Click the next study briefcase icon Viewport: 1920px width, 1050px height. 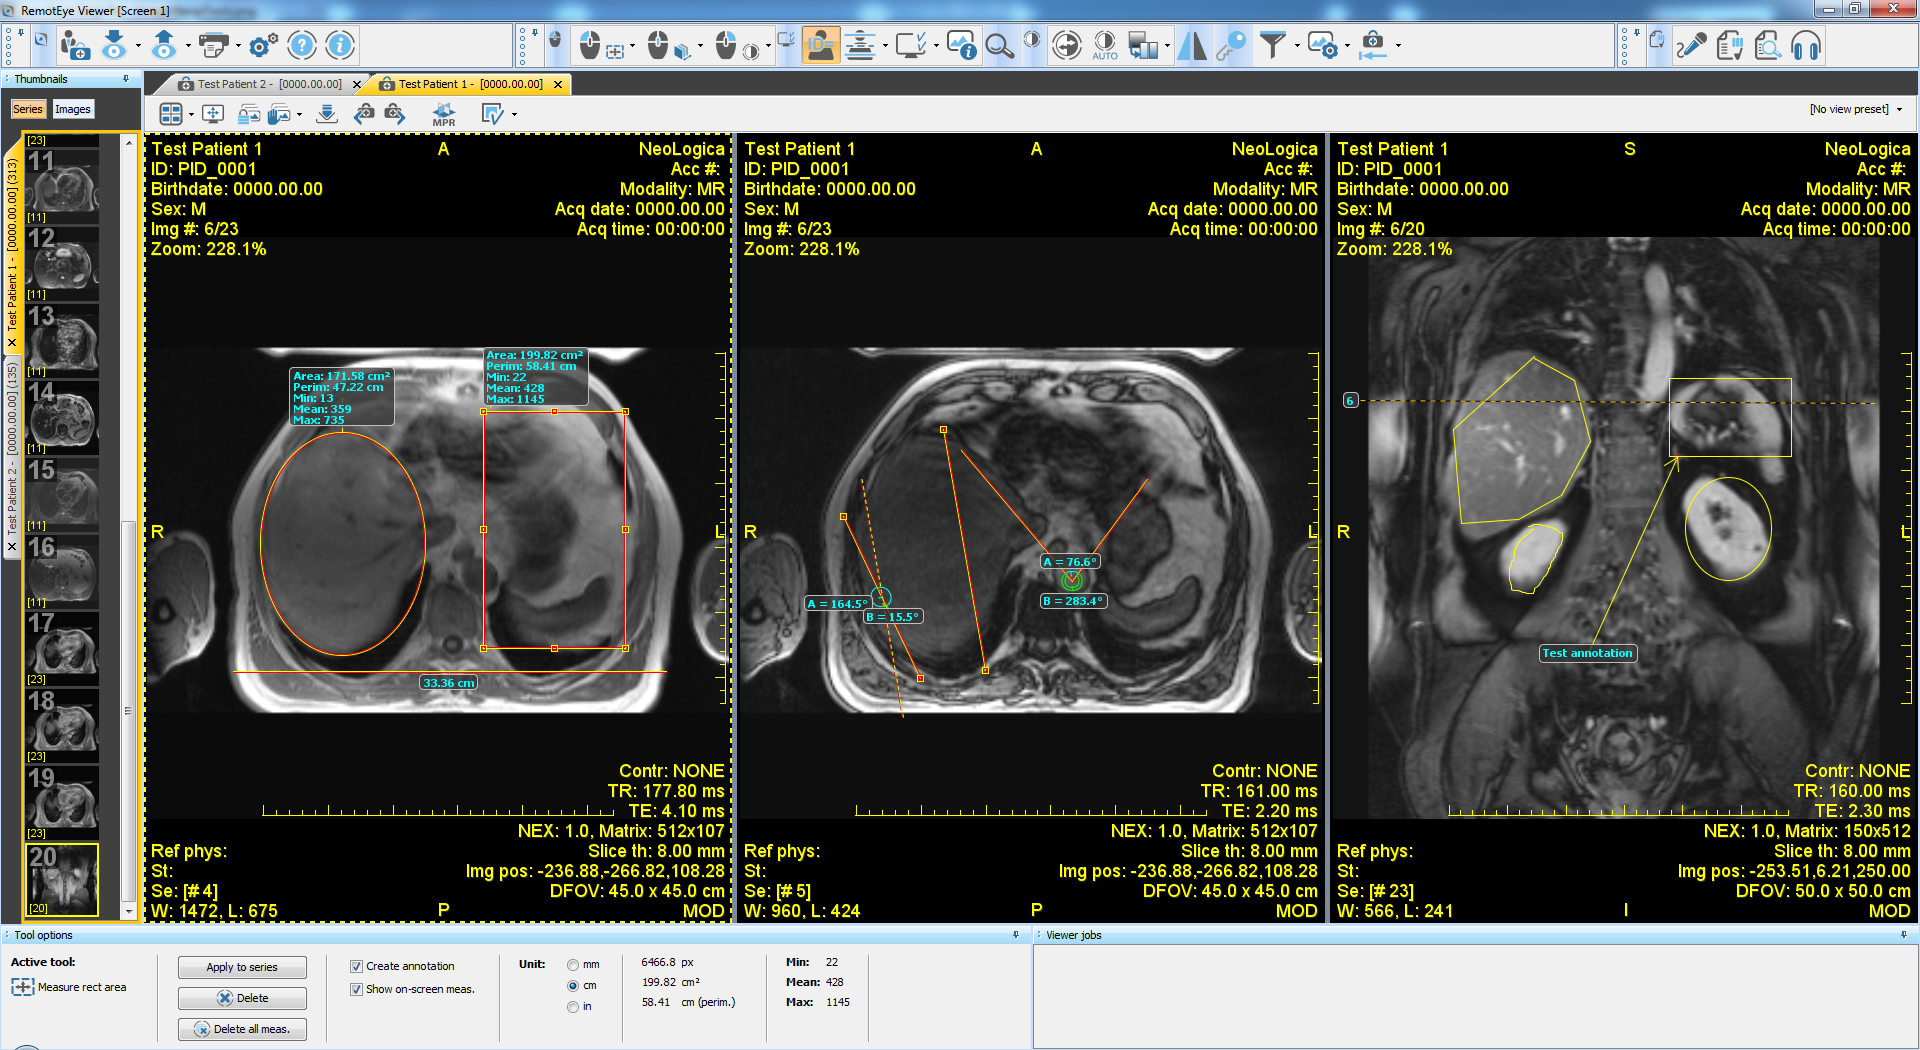(395, 114)
